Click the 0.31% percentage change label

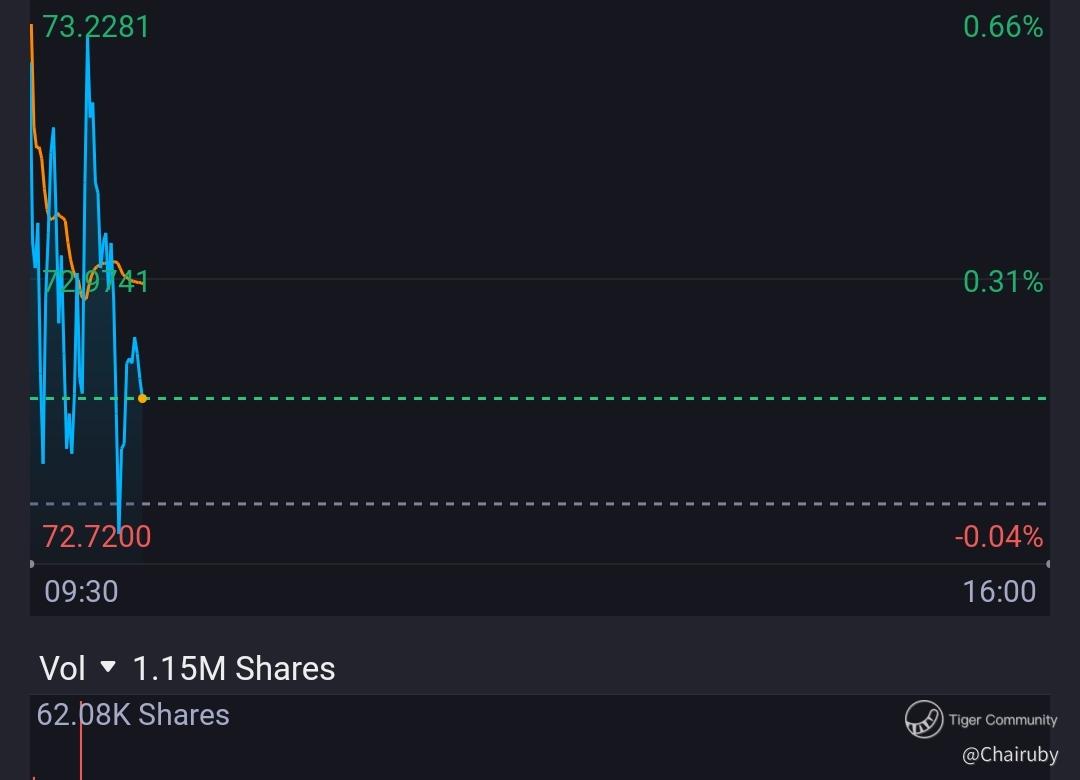click(1002, 282)
